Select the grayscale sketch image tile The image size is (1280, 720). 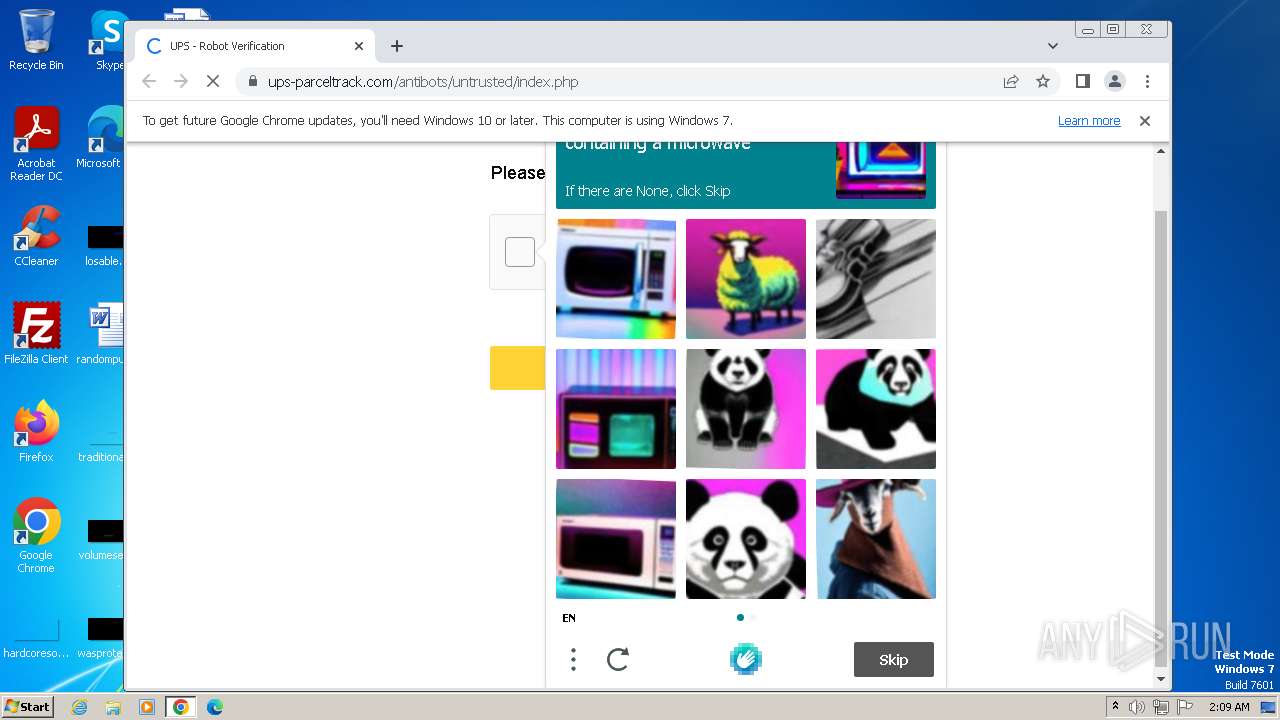pos(876,279)
